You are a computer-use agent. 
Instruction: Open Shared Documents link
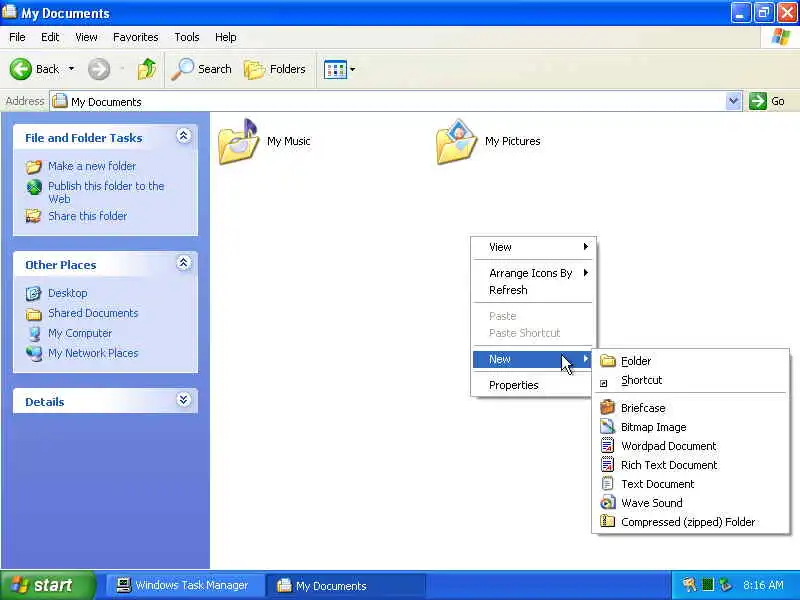point(93,313)
